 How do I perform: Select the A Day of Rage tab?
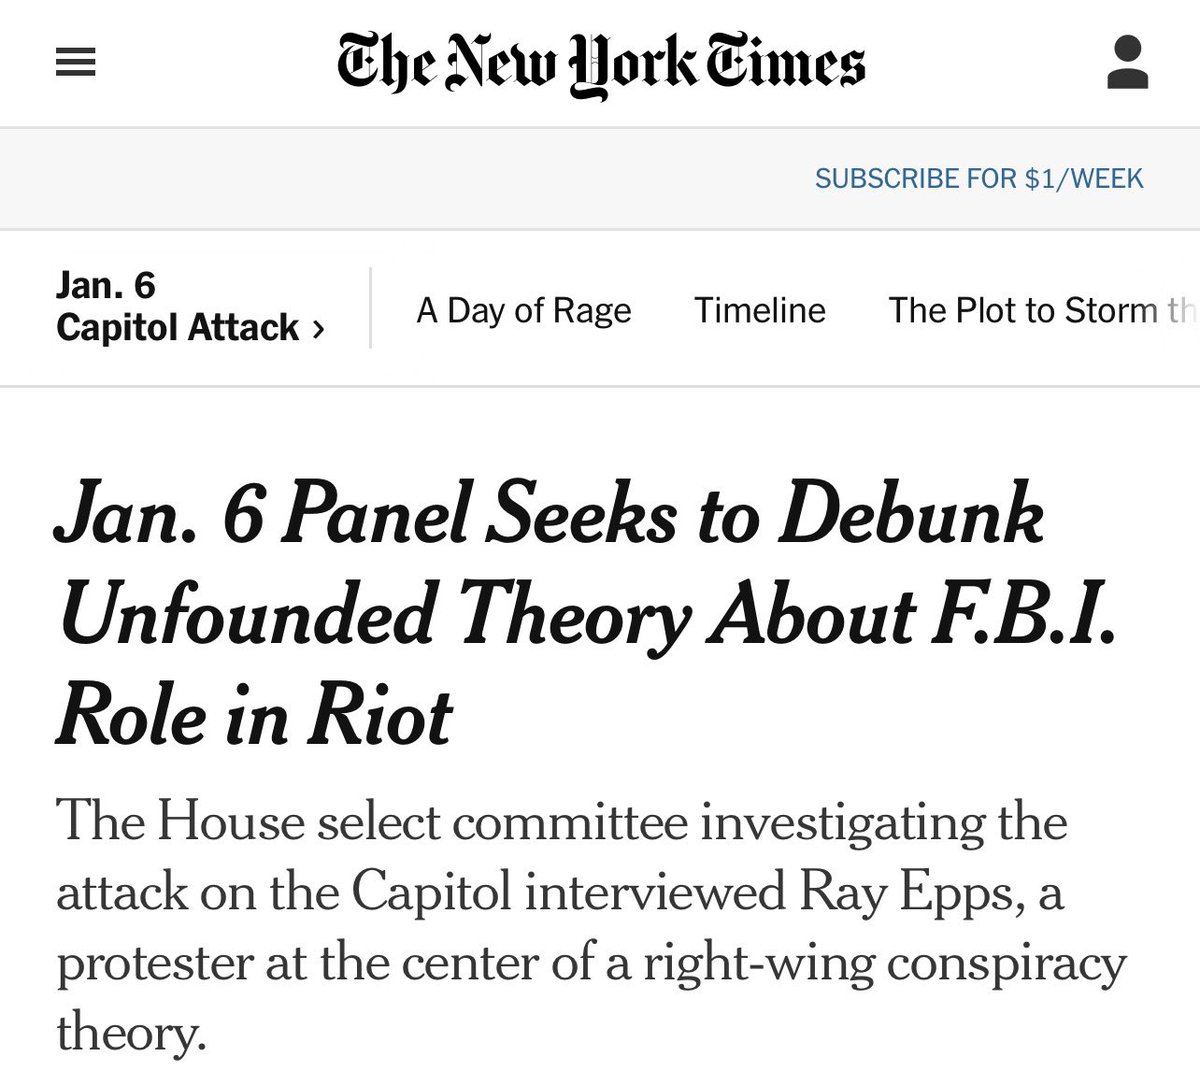(x=523, y=311)
